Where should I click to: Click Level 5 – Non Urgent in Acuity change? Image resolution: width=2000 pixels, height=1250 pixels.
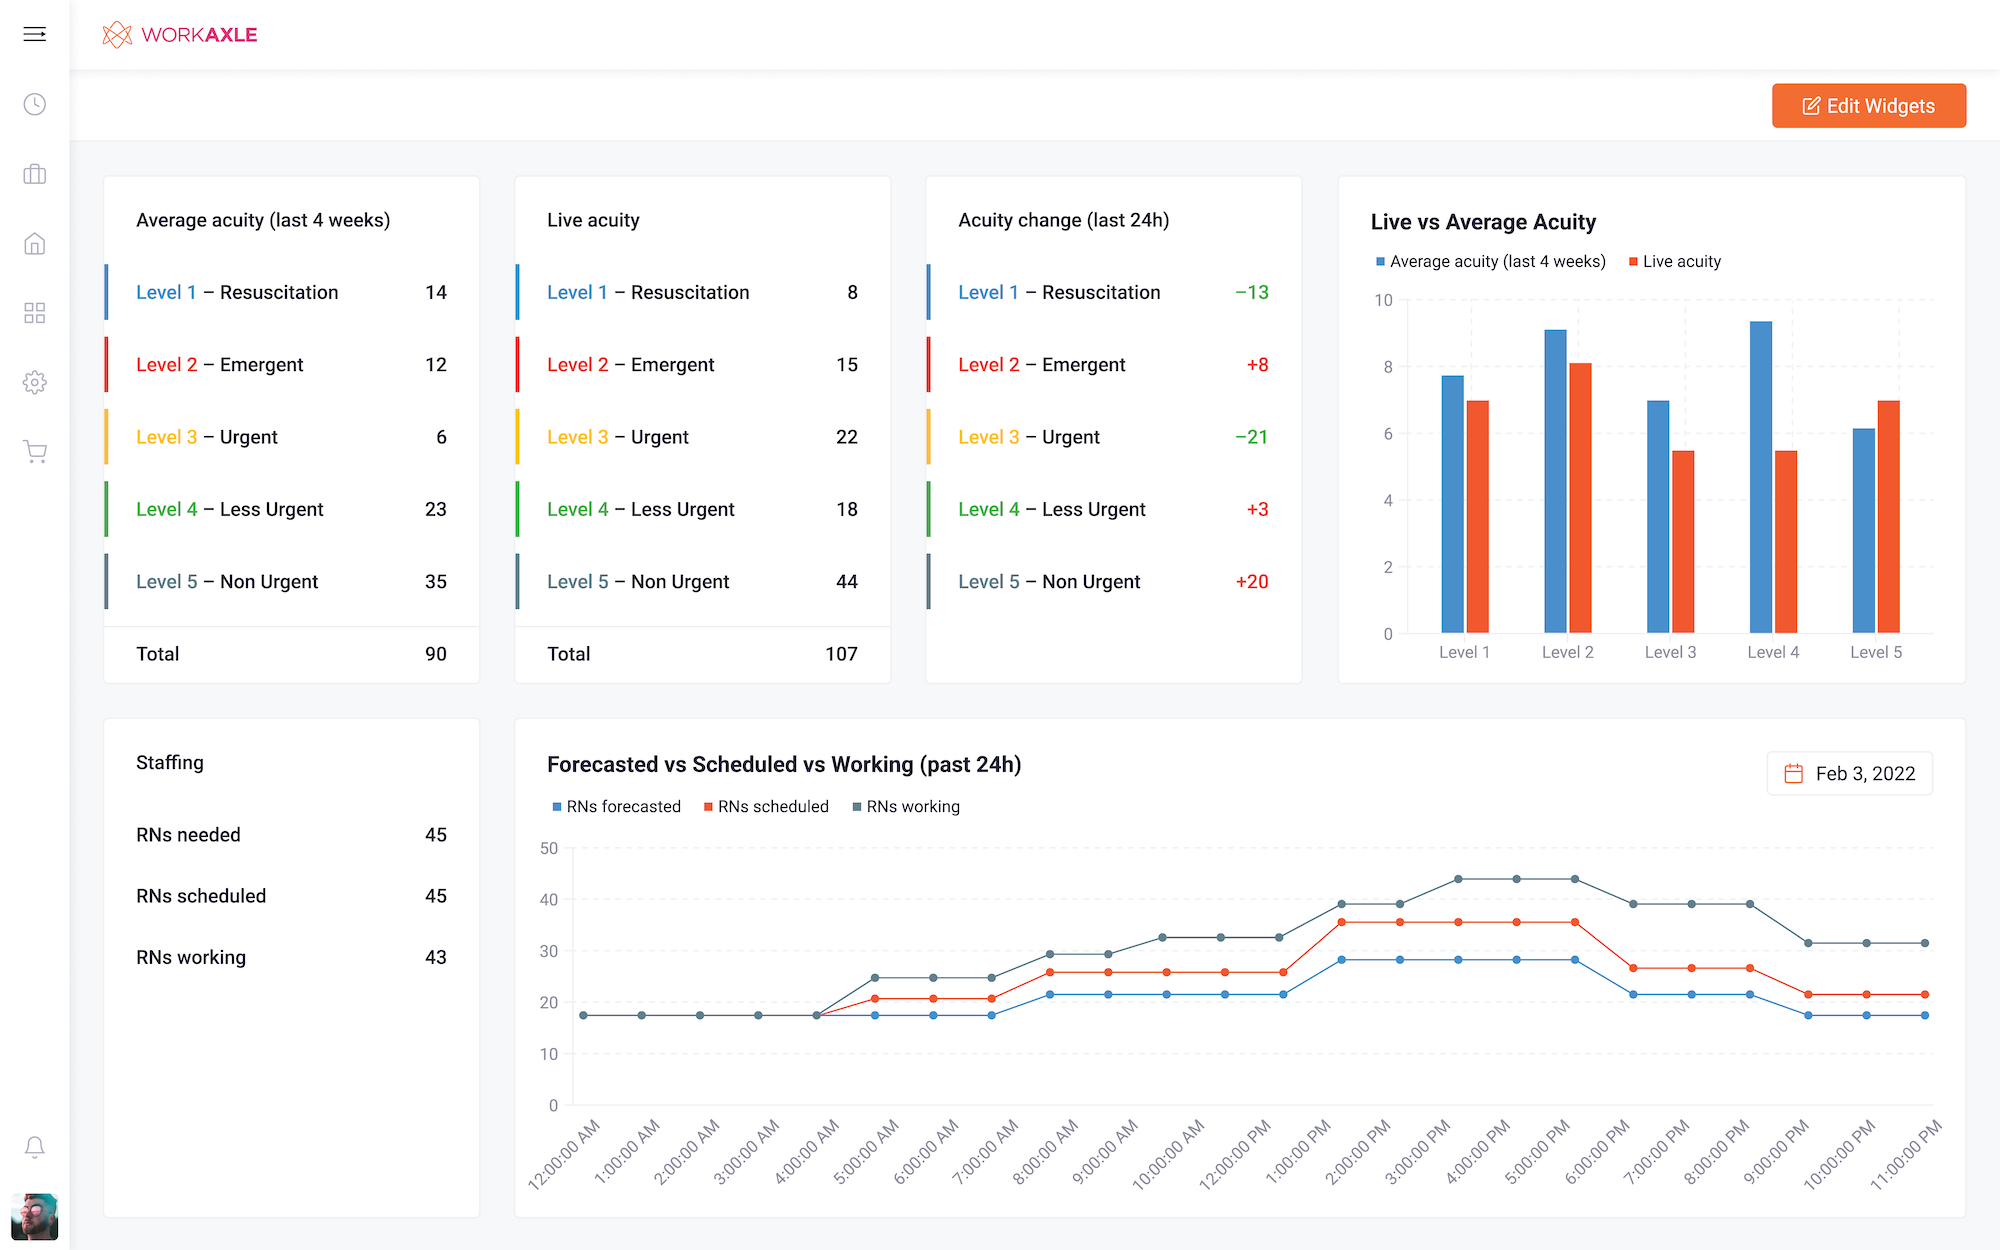[1048, 581]
